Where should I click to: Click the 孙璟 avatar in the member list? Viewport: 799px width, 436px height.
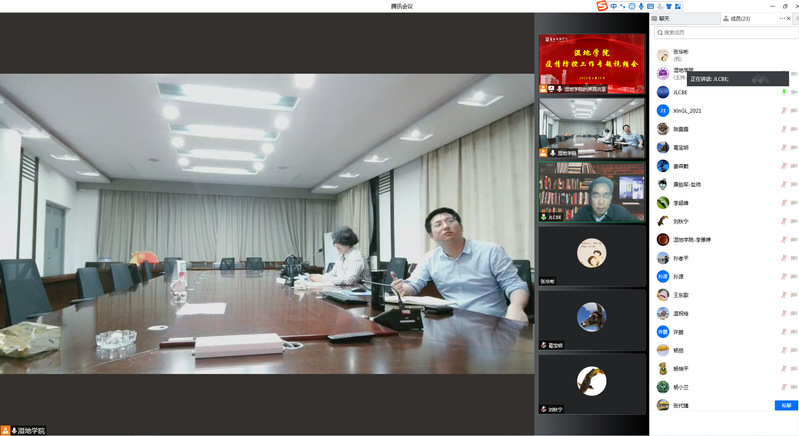(x=663, y=276)
